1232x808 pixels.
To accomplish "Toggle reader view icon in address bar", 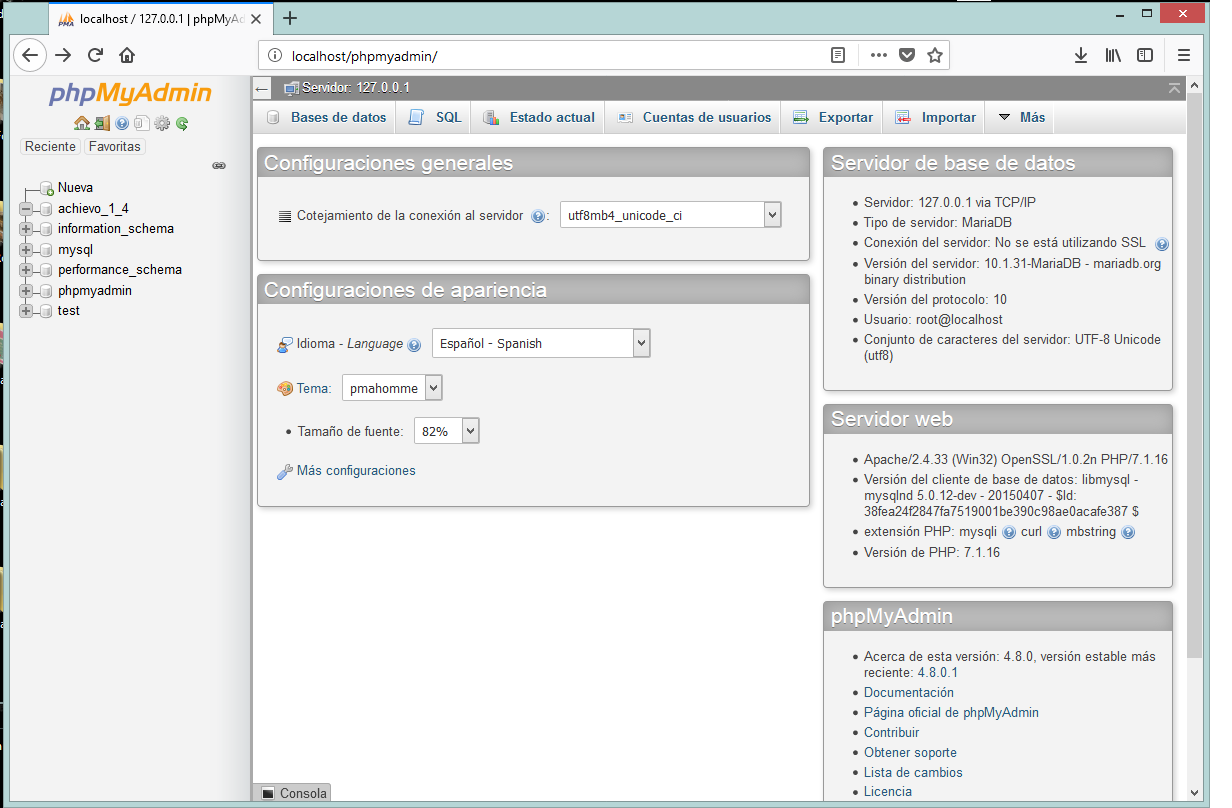I will (838, 56).
